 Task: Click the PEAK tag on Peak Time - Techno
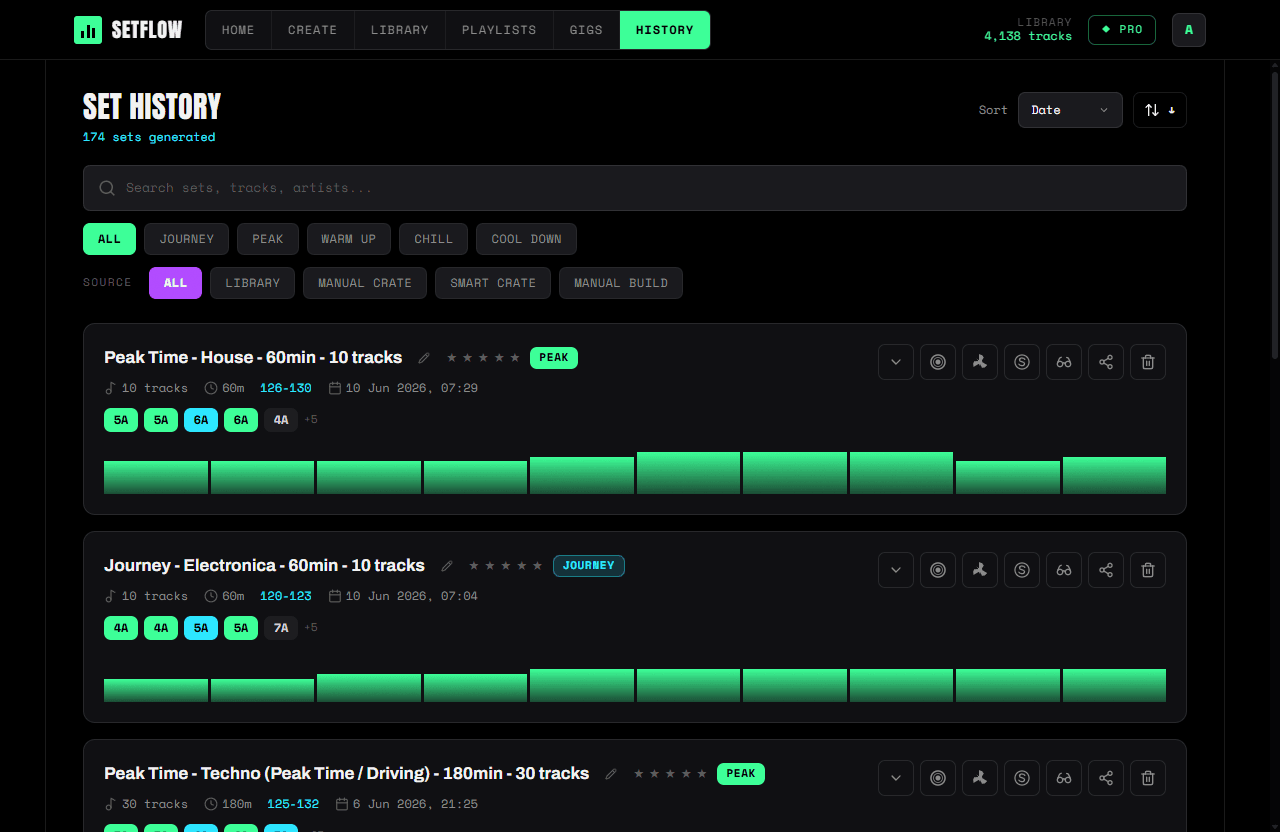pos(741,774)
